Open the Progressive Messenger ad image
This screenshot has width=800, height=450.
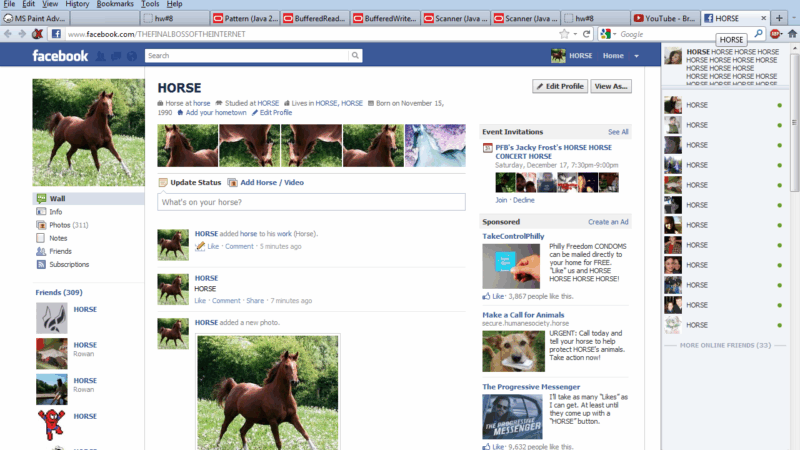(512, 416)
